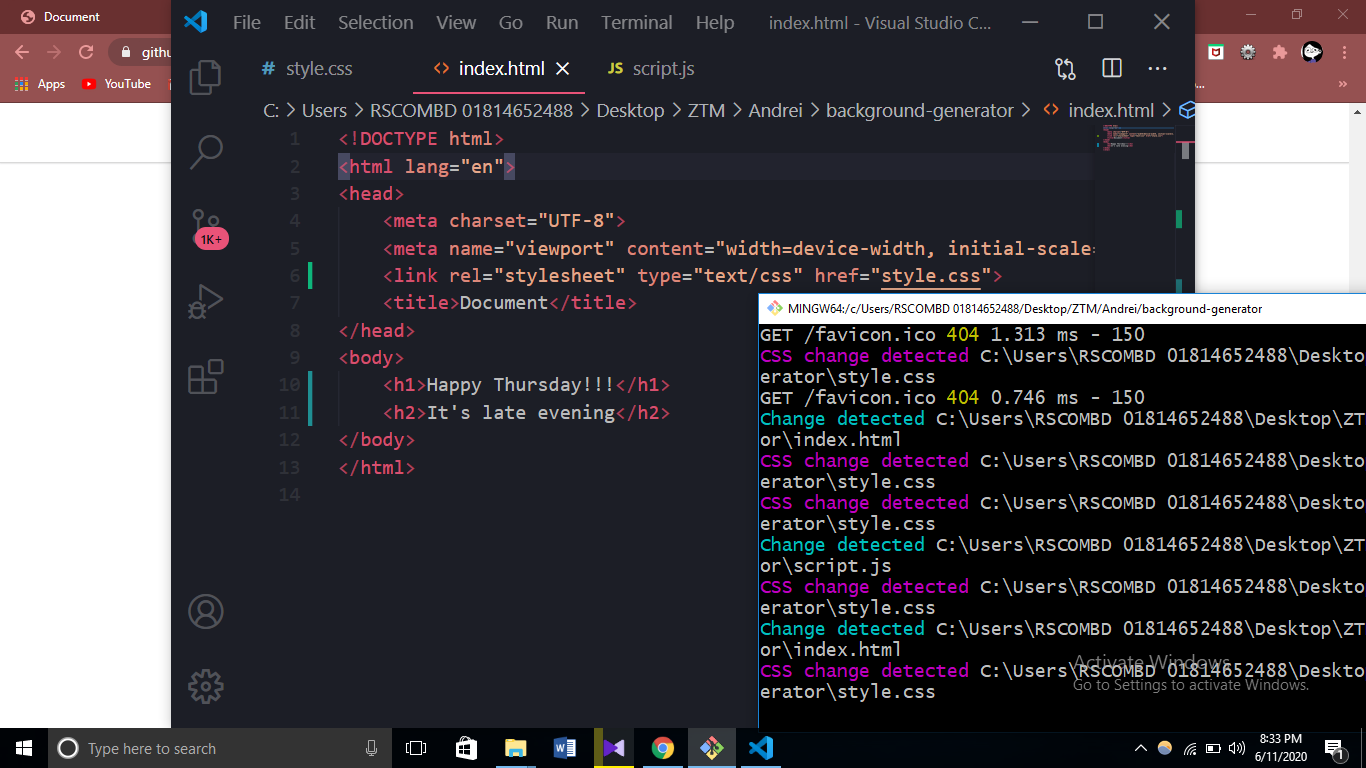The image size is (1366, 768).
Task: Click the background-generator breadcrumb segment
Action: [x=919, y=111]
